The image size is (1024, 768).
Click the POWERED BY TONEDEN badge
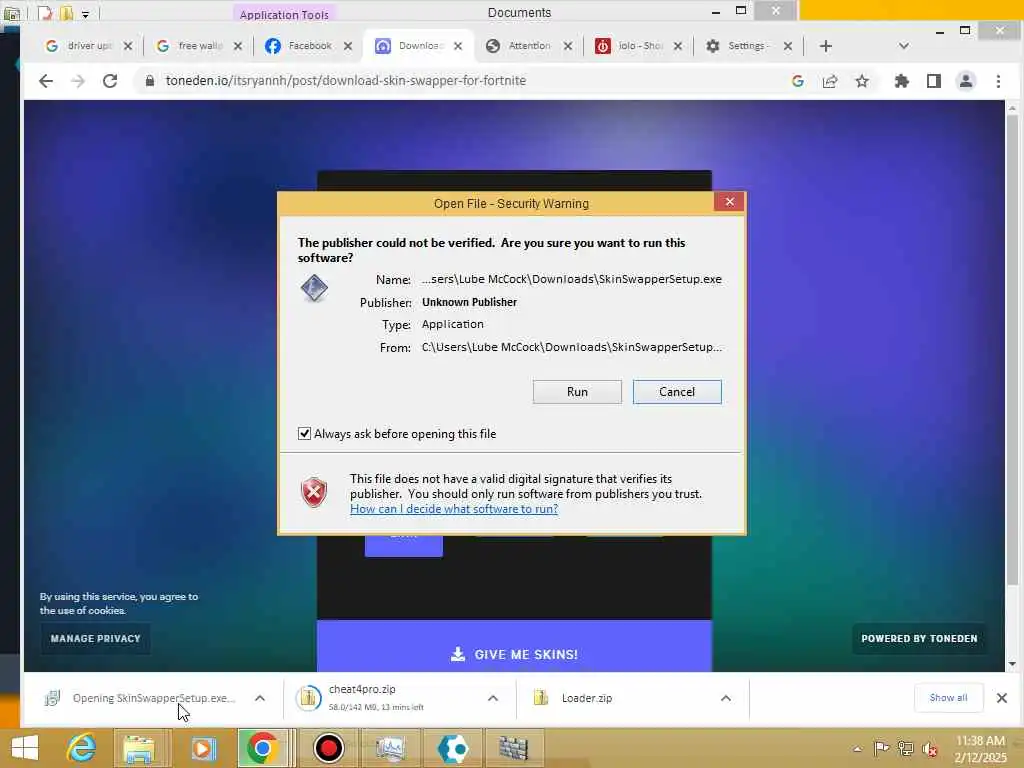[x=919, y=639]
